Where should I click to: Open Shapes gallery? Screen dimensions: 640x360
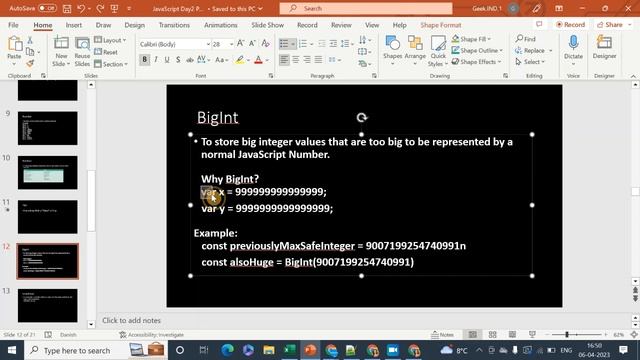click(393, 51)
